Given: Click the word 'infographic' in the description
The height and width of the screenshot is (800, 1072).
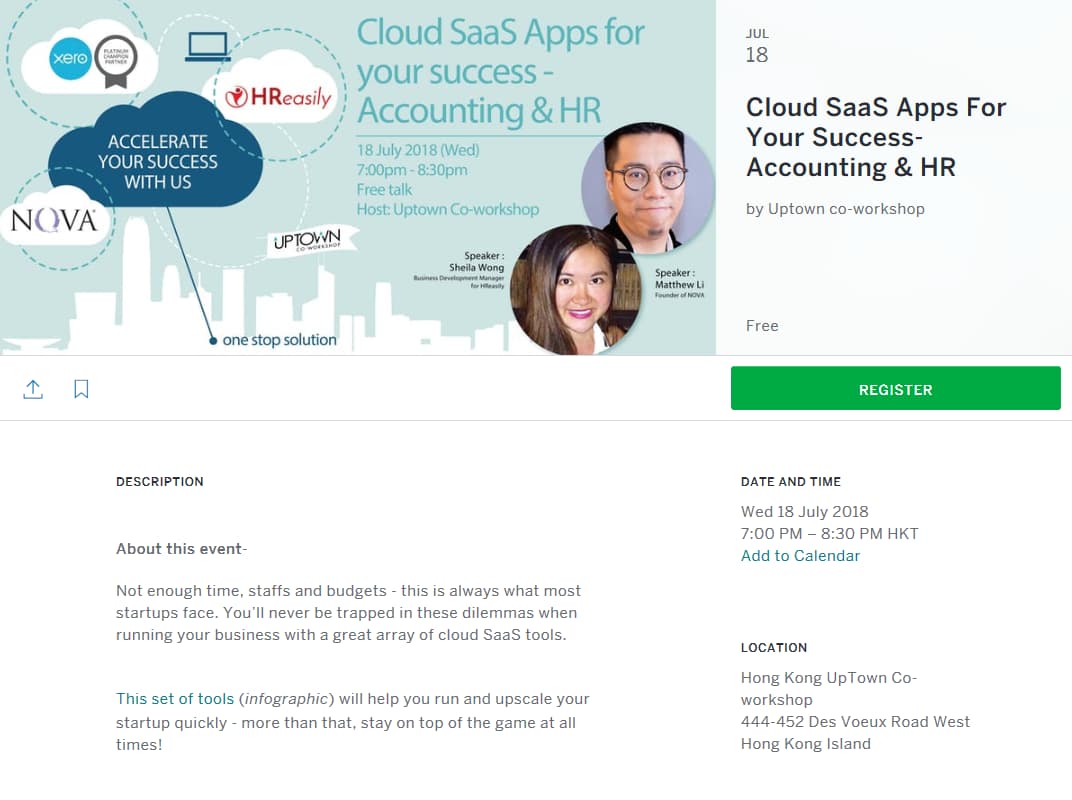Looking at the screenshot, I should click(286, 699).
